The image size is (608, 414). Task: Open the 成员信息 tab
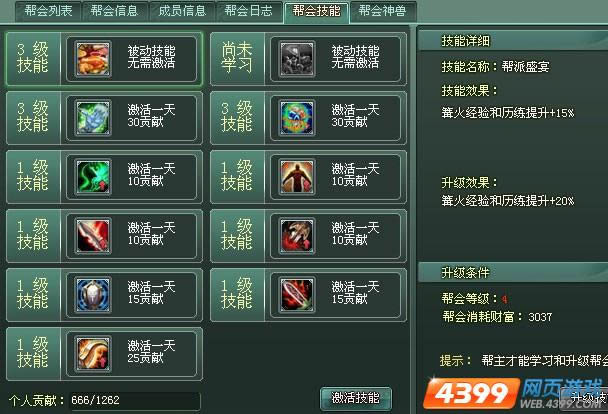pos(182,11)
